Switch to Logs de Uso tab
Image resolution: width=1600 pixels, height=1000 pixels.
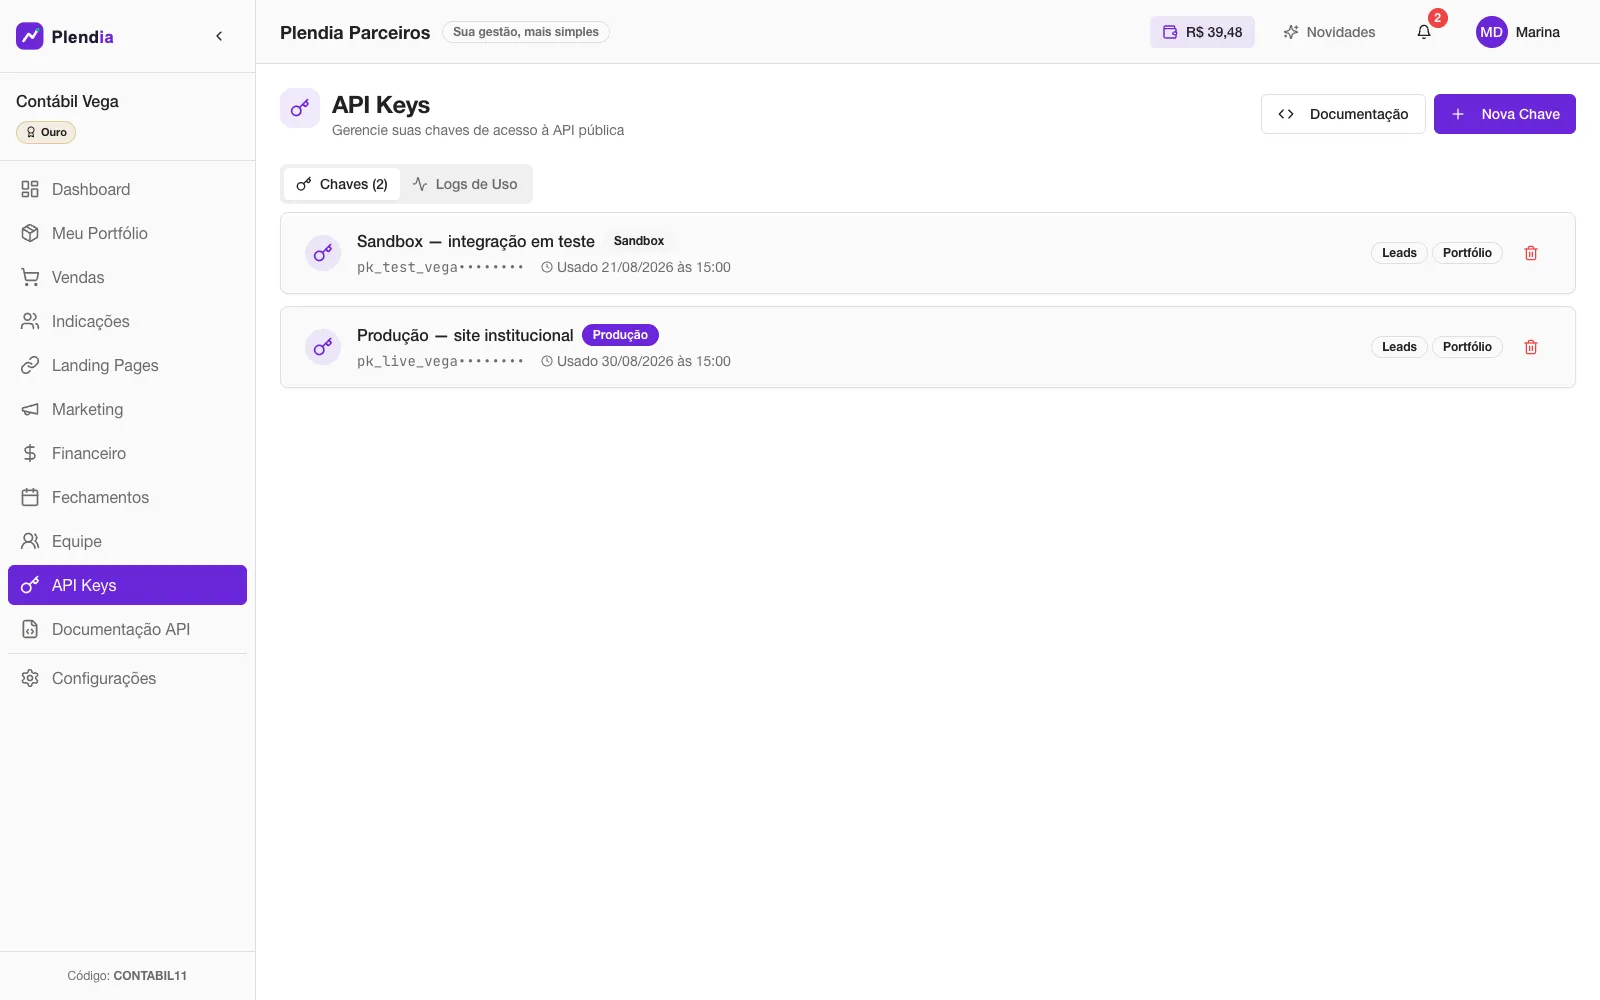coord(465,184)
